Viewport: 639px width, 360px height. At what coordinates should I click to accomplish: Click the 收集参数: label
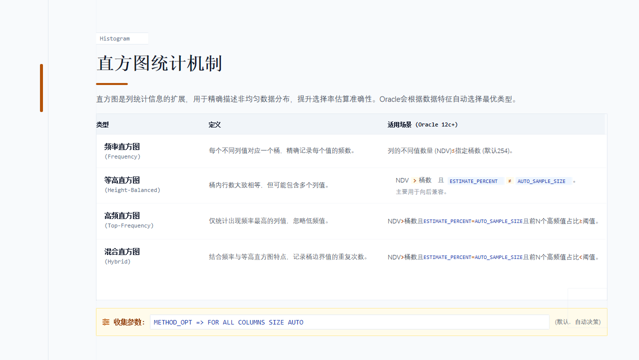coord(129,322)
